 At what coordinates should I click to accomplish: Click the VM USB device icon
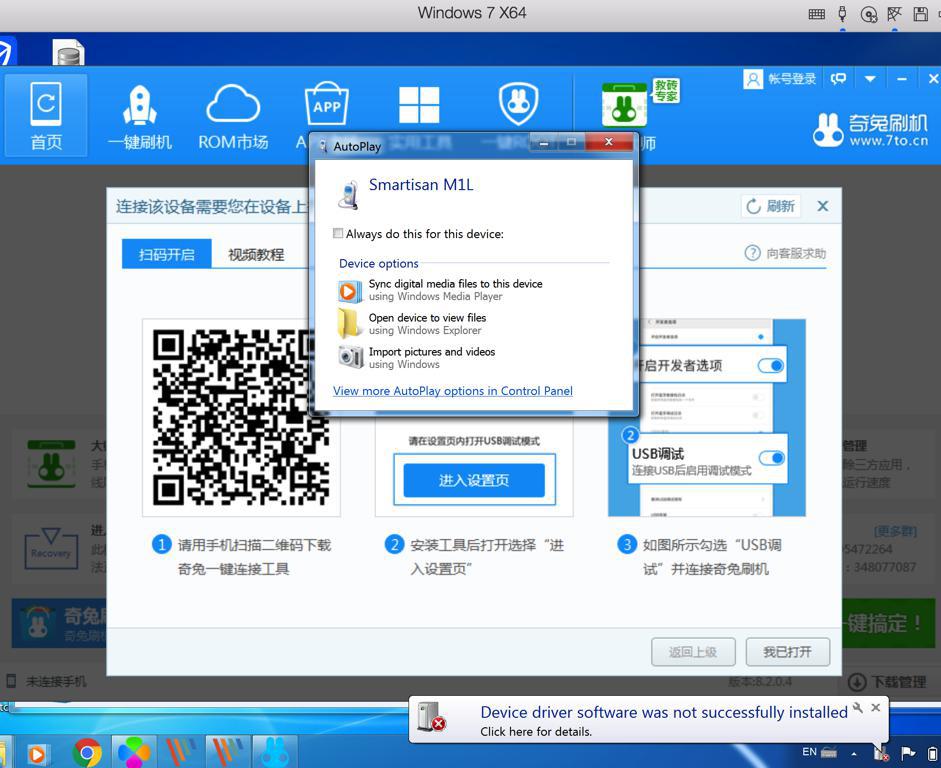point(843,14)
